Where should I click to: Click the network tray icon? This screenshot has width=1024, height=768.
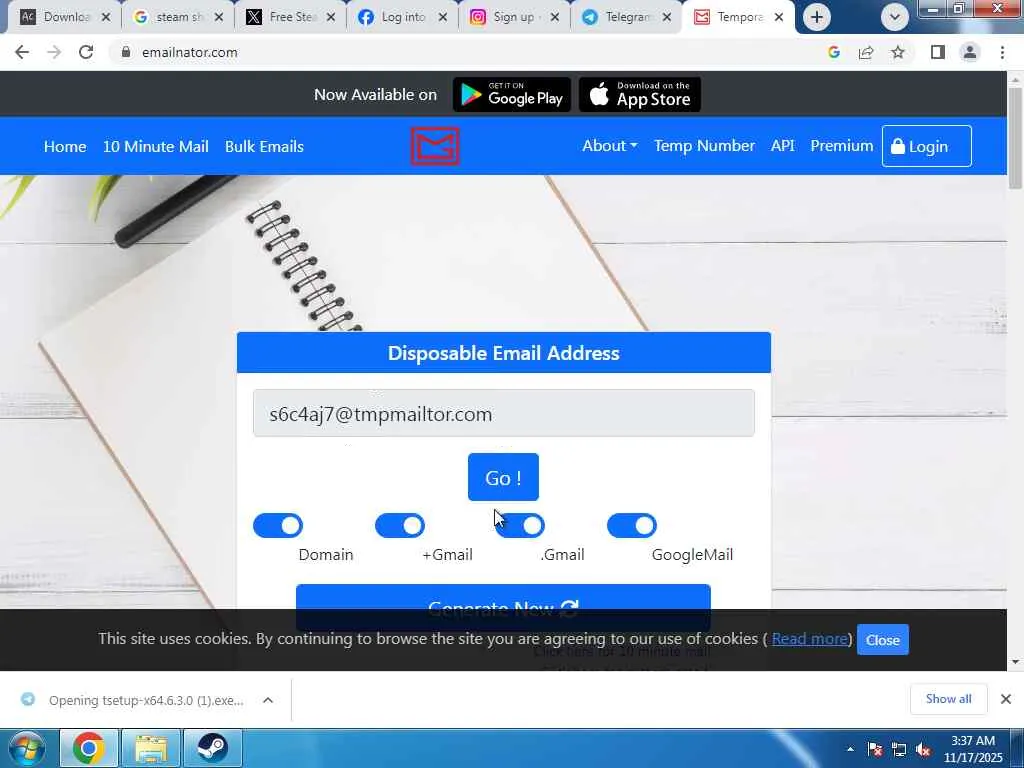(x=899, y=750)
